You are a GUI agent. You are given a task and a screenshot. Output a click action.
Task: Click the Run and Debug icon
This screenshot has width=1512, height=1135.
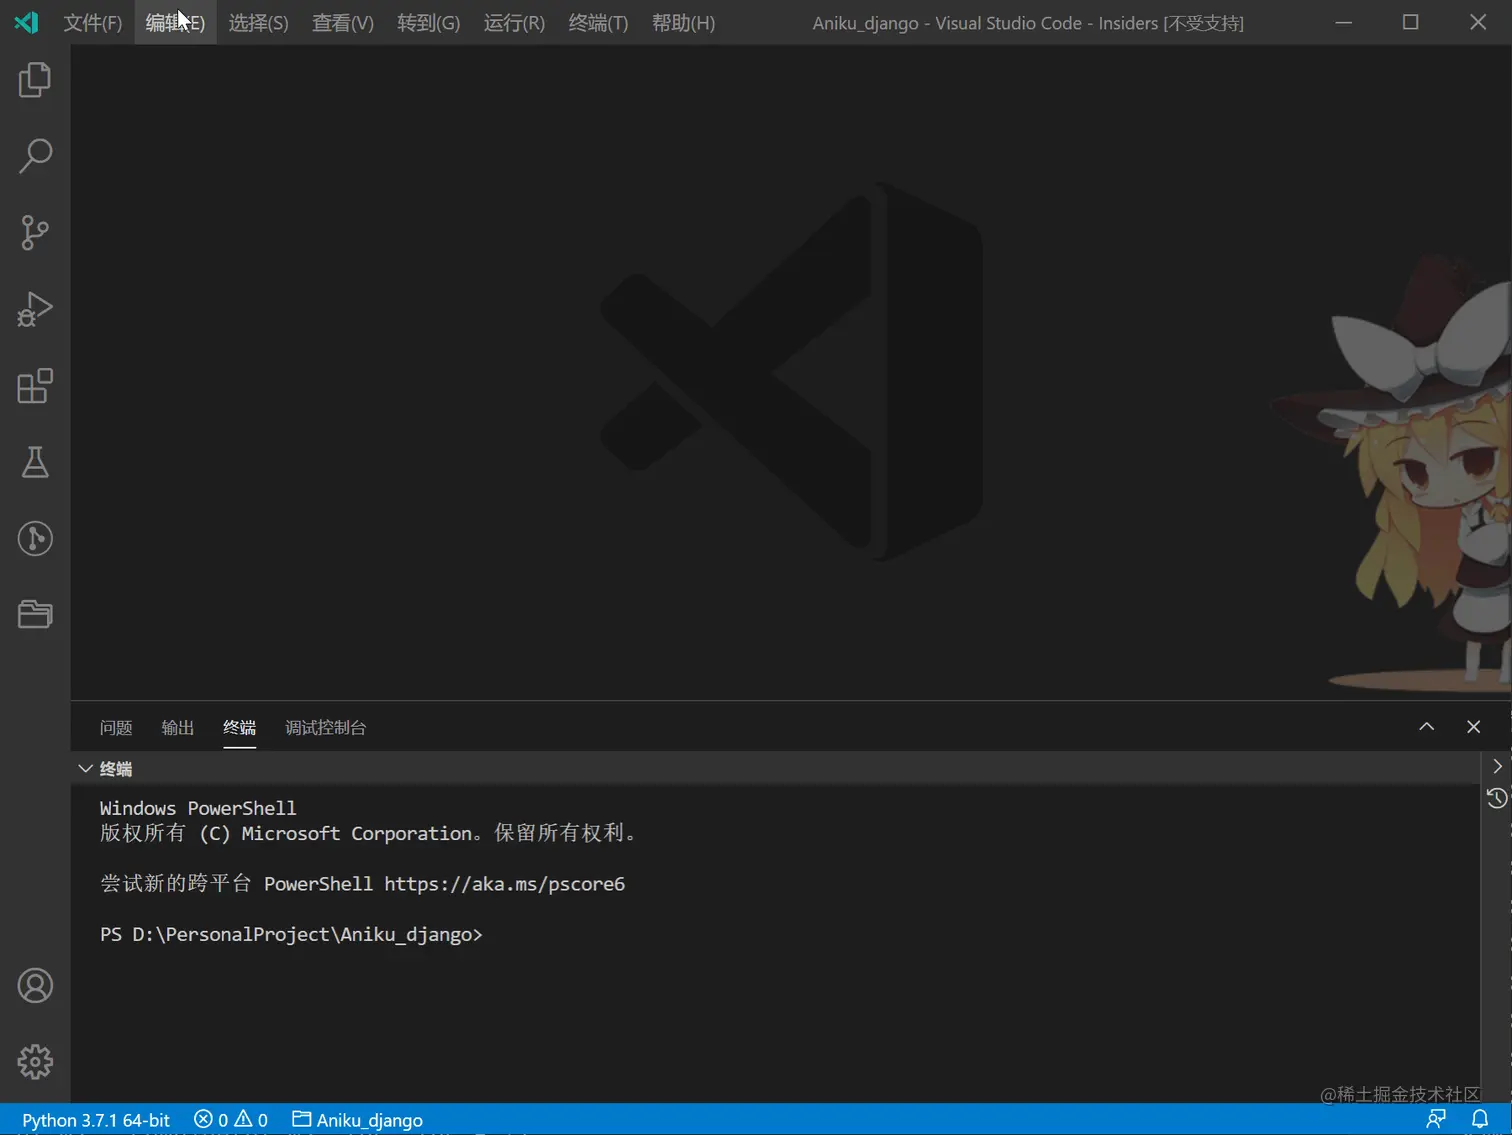35,309
